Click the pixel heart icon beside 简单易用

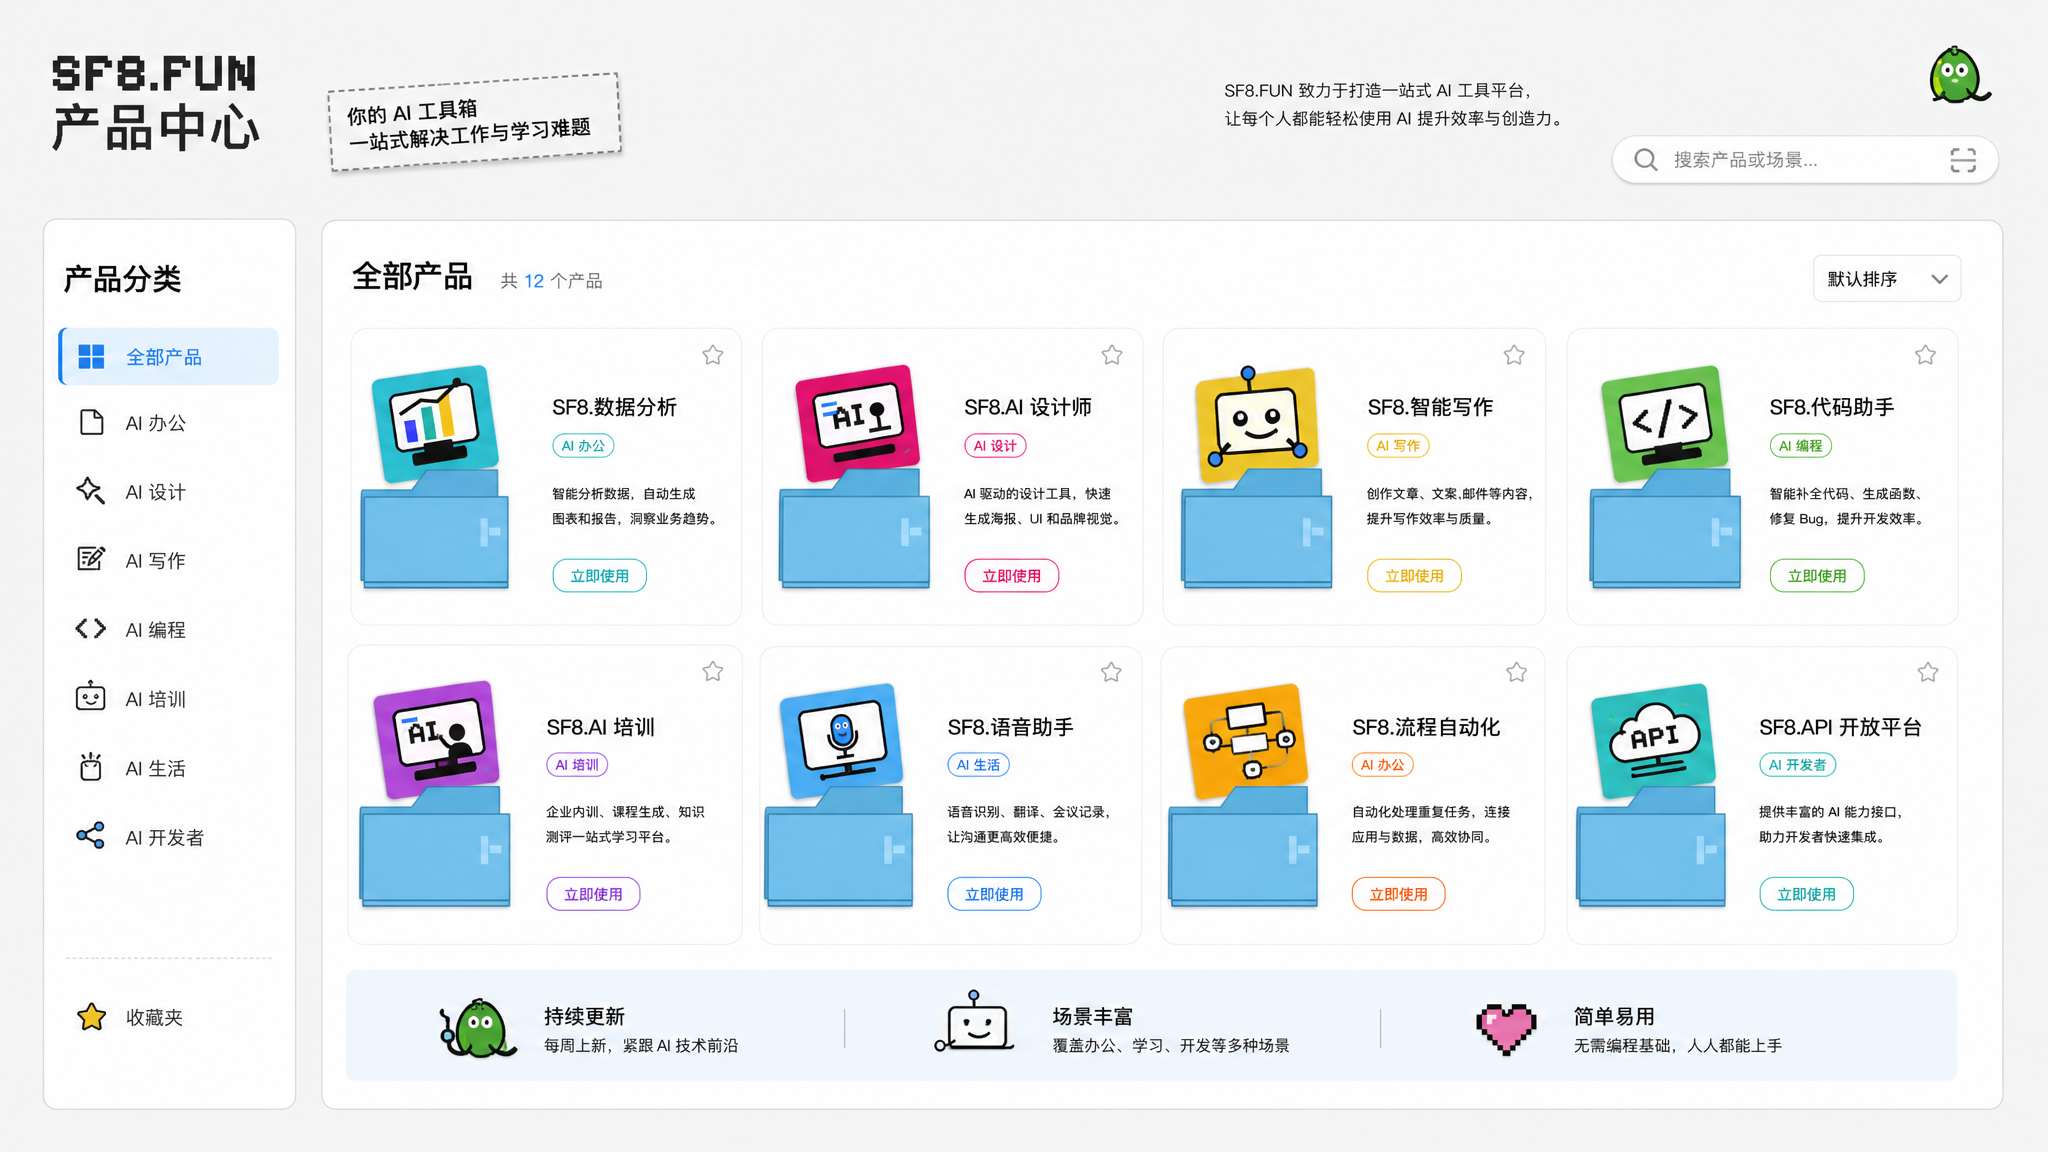click(1506, 1029)
